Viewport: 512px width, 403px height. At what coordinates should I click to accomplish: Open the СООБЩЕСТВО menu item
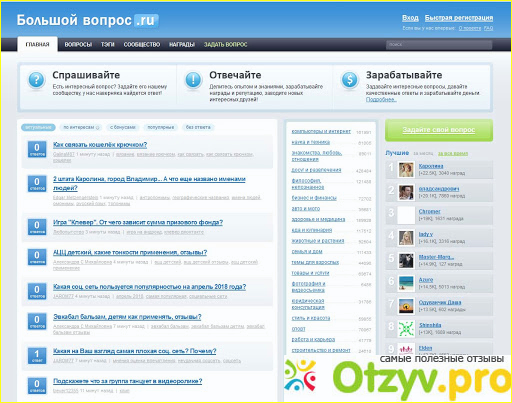click(142, 44)
